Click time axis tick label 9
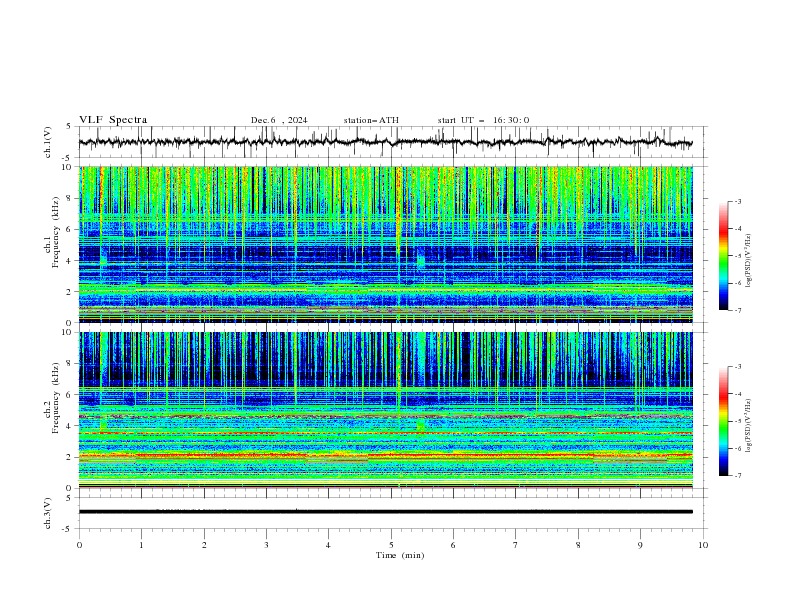The height and width of the screenshot is (612, 792). click(640, 545)
